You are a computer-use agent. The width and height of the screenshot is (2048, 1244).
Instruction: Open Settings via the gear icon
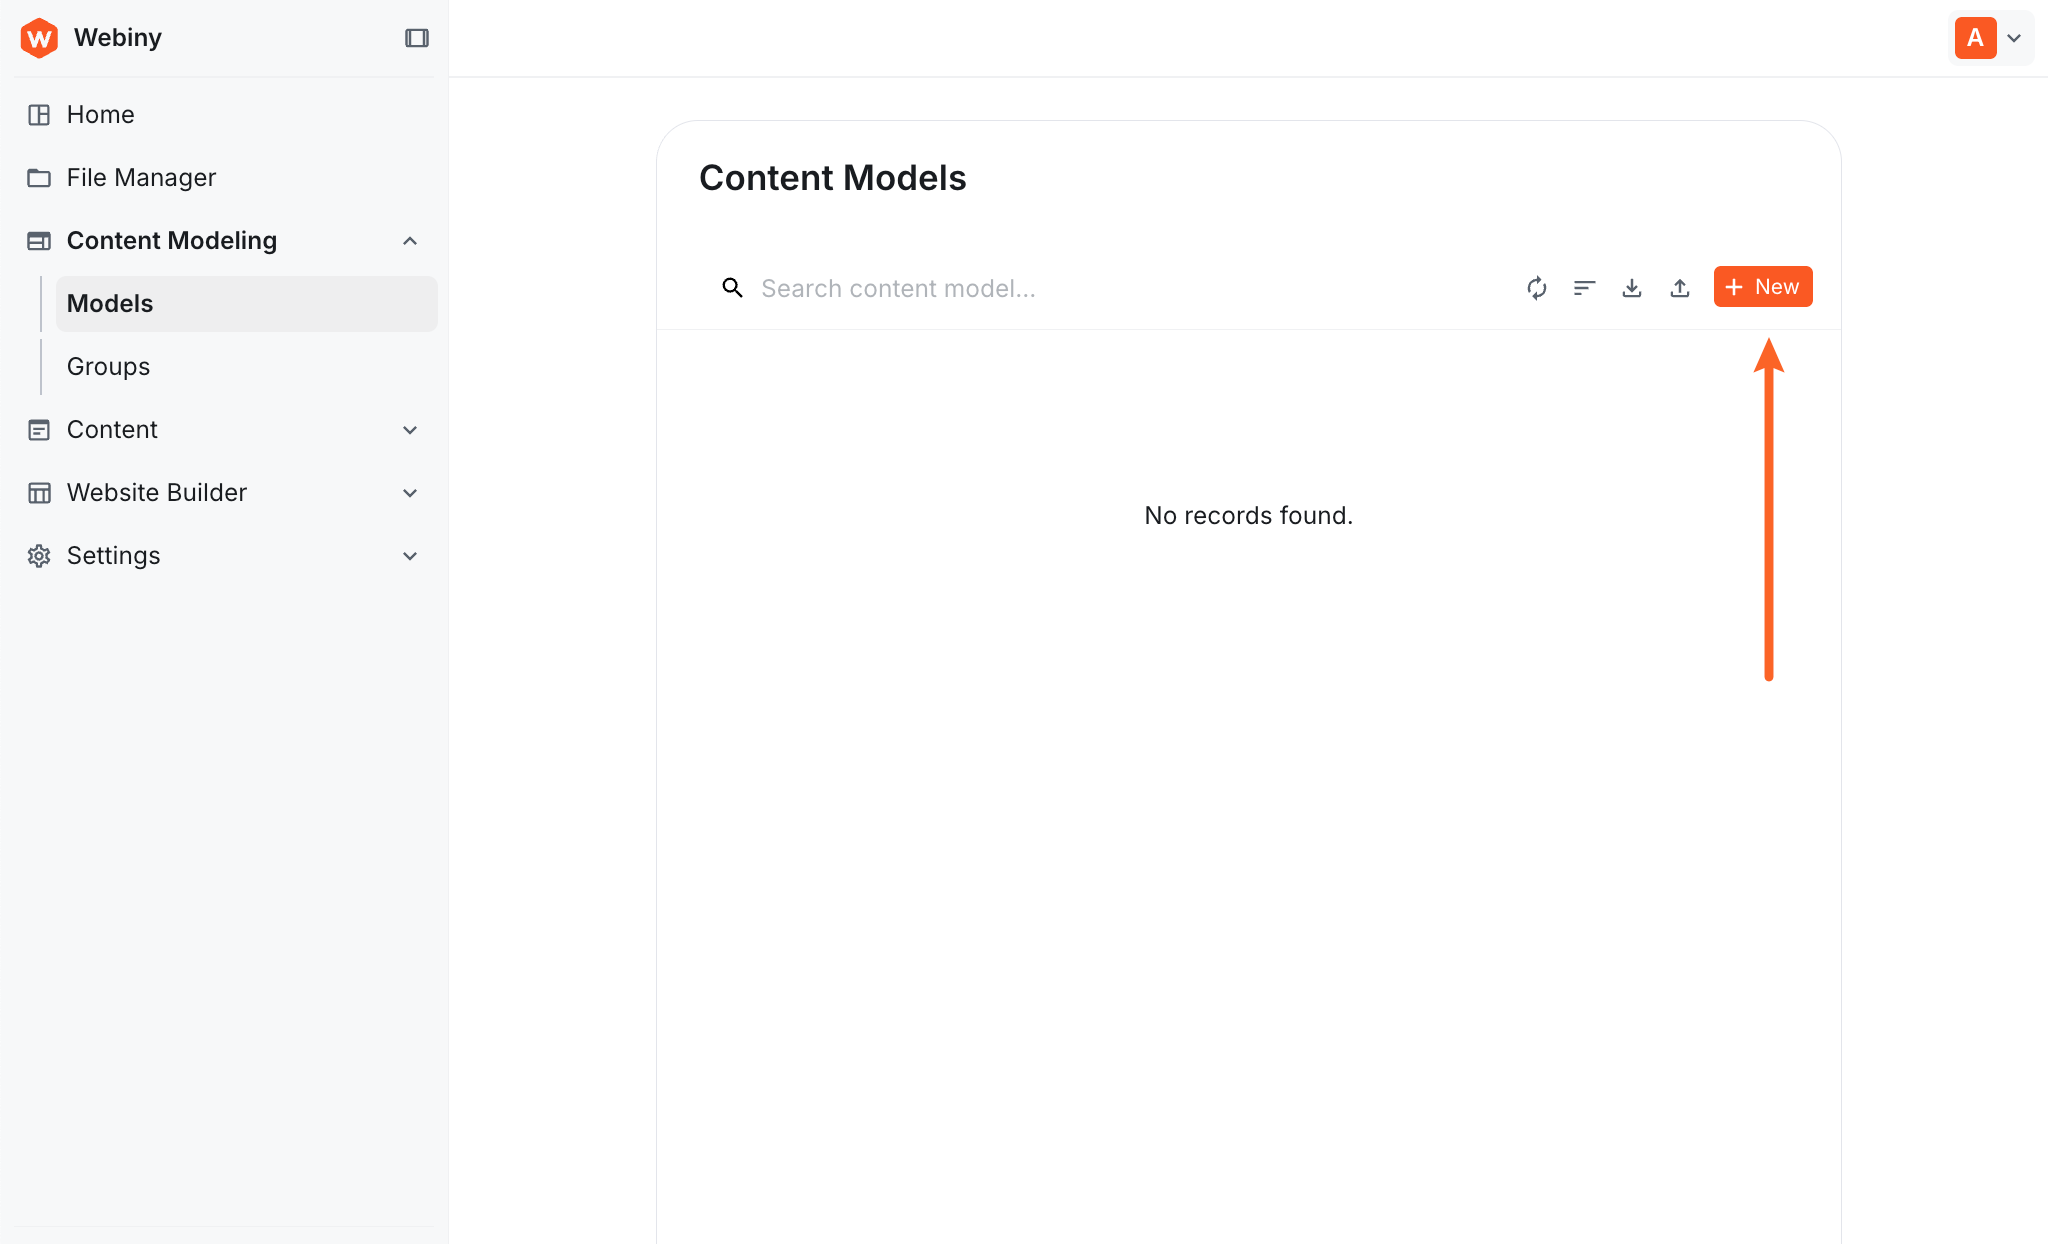[x=39, y=555]
